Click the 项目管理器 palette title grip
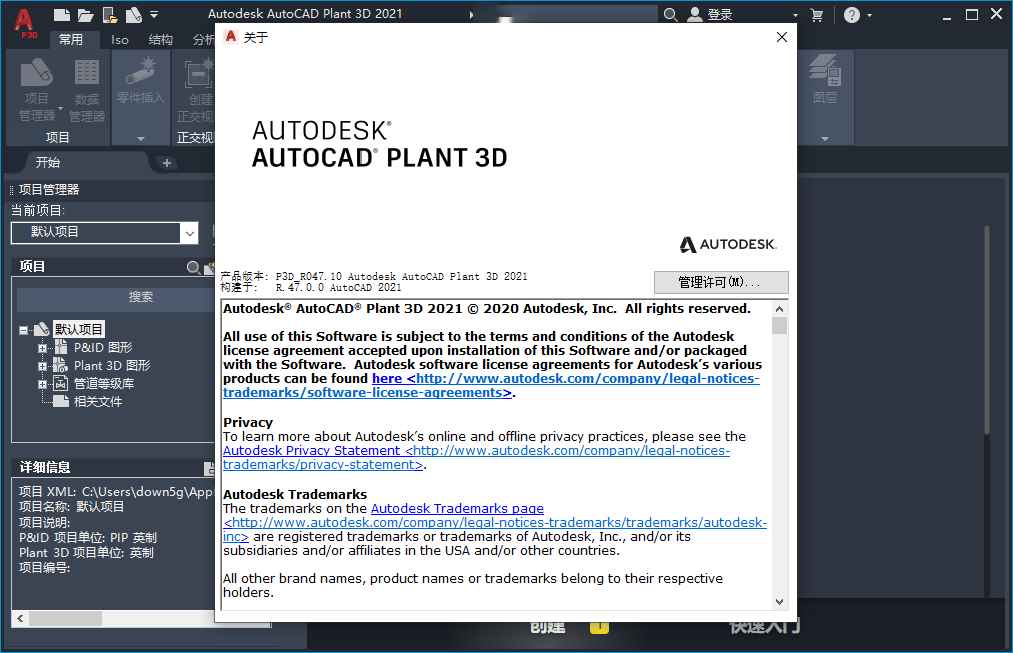 coord(11,190)
